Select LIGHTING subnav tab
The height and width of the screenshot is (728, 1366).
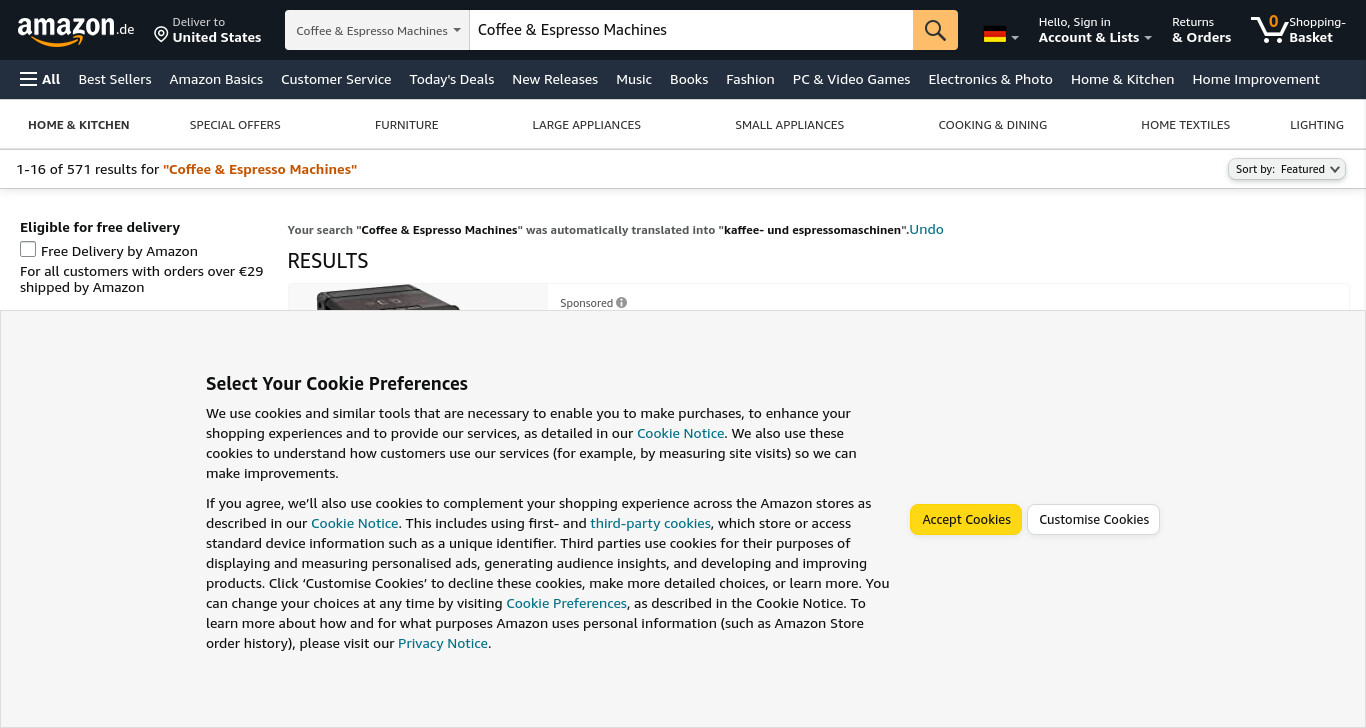pyautogui.click(x=1317, y=125)
